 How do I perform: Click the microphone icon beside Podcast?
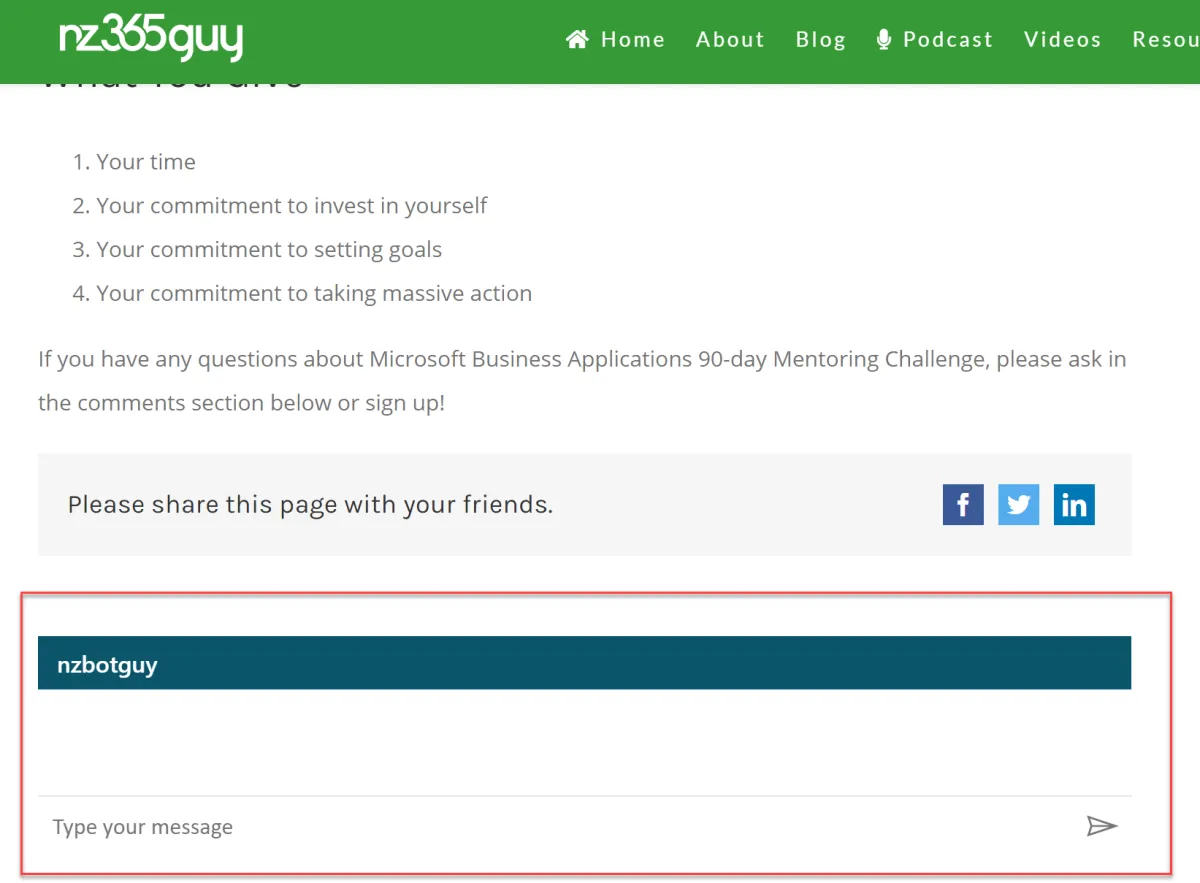click(x=883, y=39)
